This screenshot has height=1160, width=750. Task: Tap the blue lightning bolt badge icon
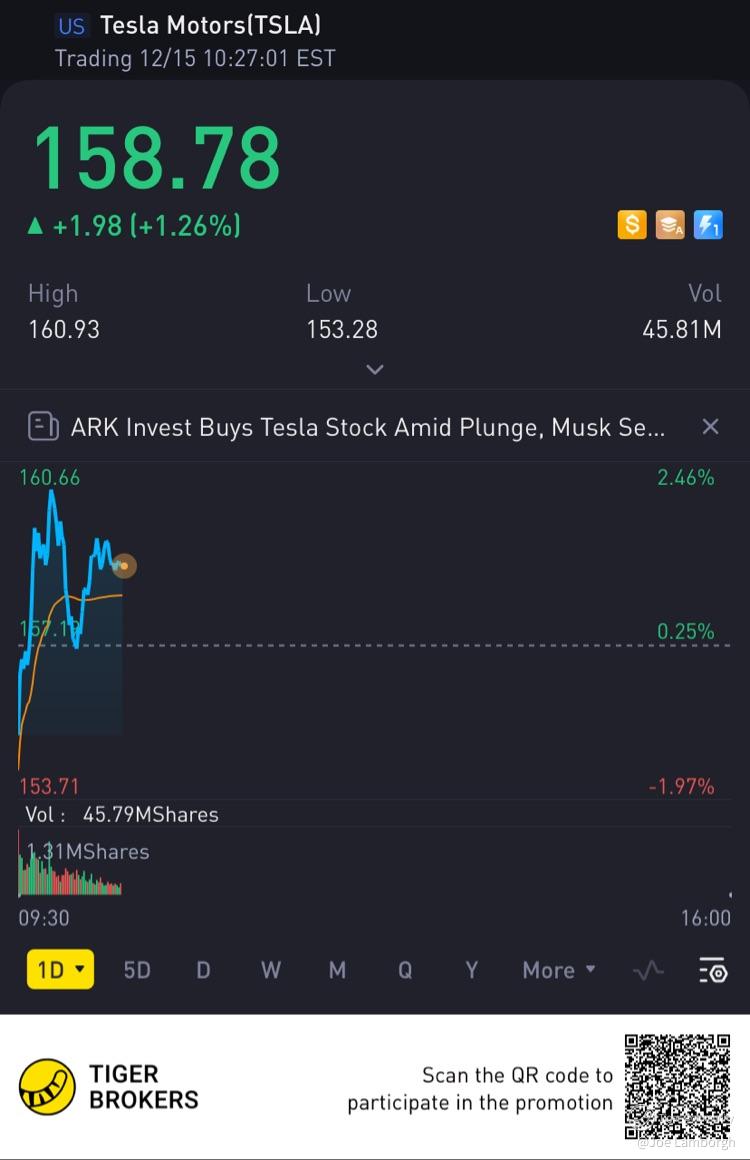coord(708,225)
